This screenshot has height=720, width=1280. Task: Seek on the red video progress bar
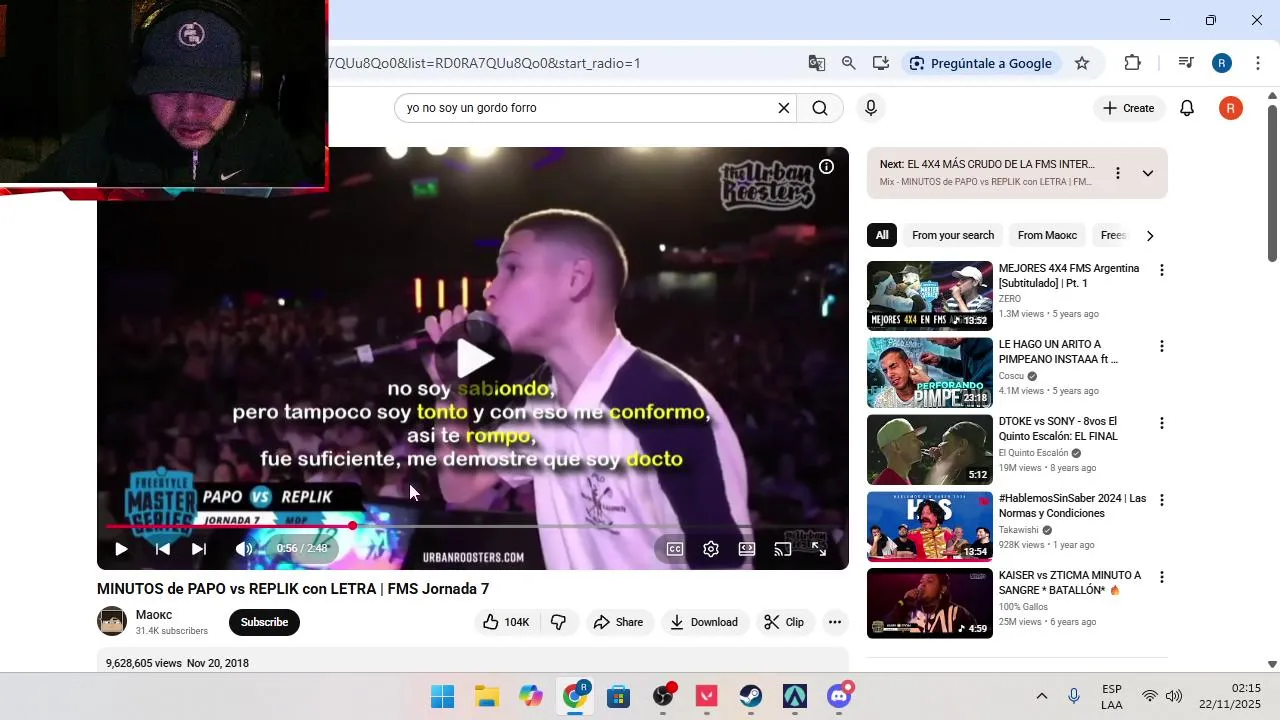472,526
